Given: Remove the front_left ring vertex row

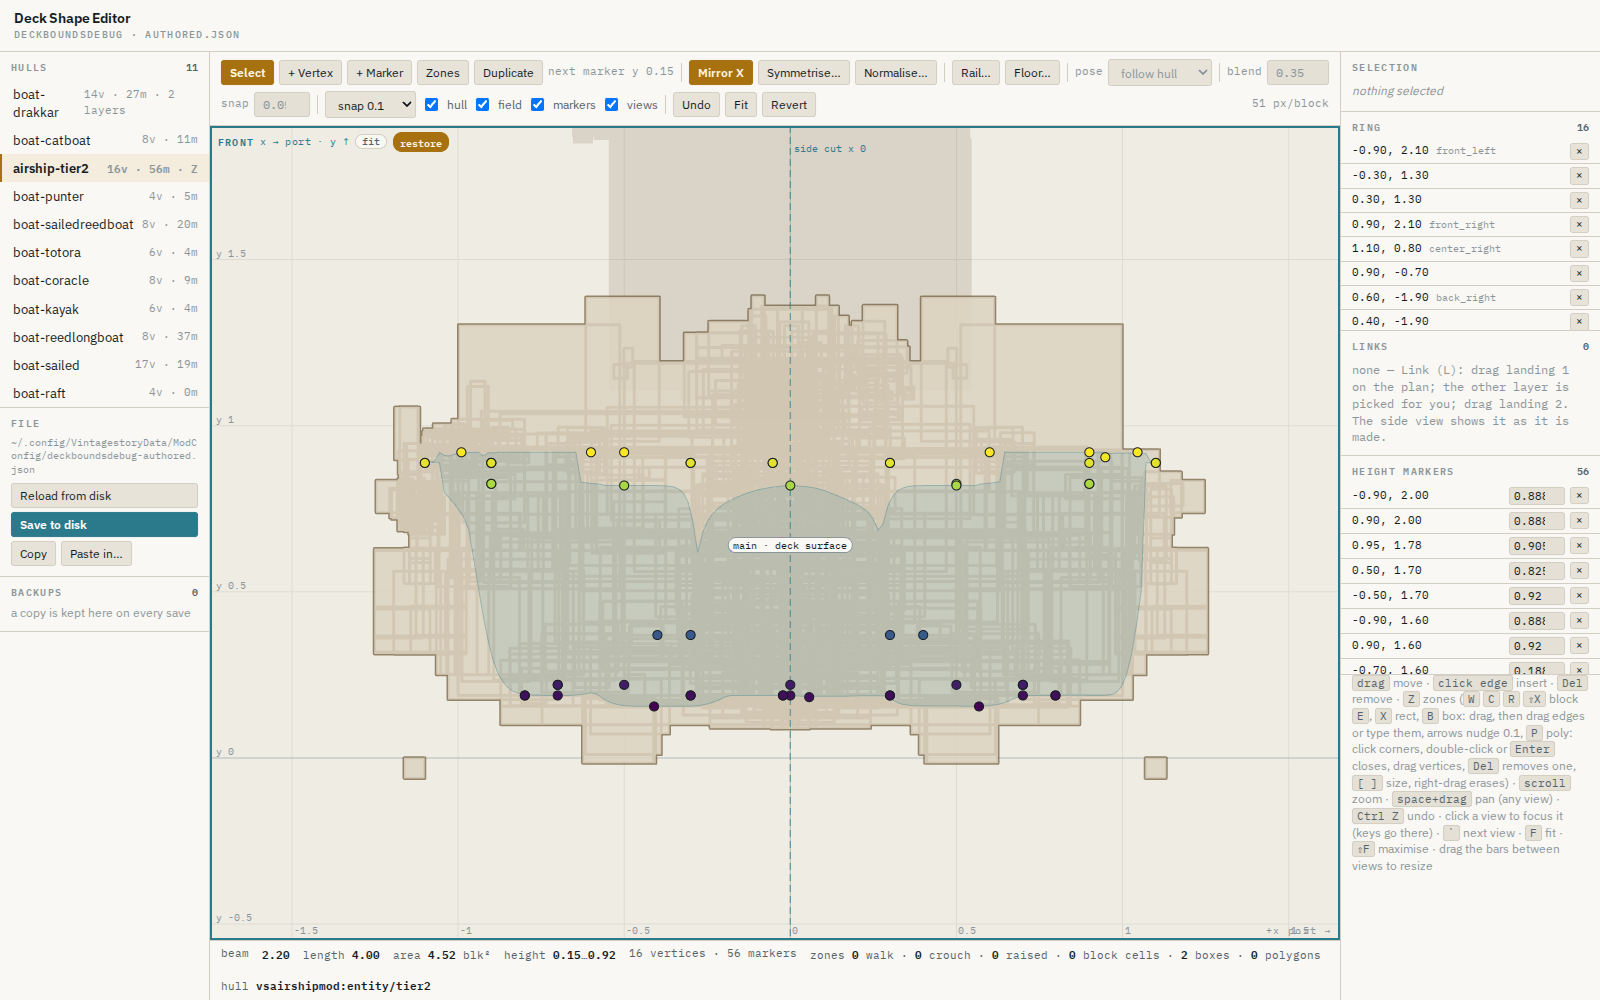Looking at the screenshot, I should click(x=1579, y=151).
